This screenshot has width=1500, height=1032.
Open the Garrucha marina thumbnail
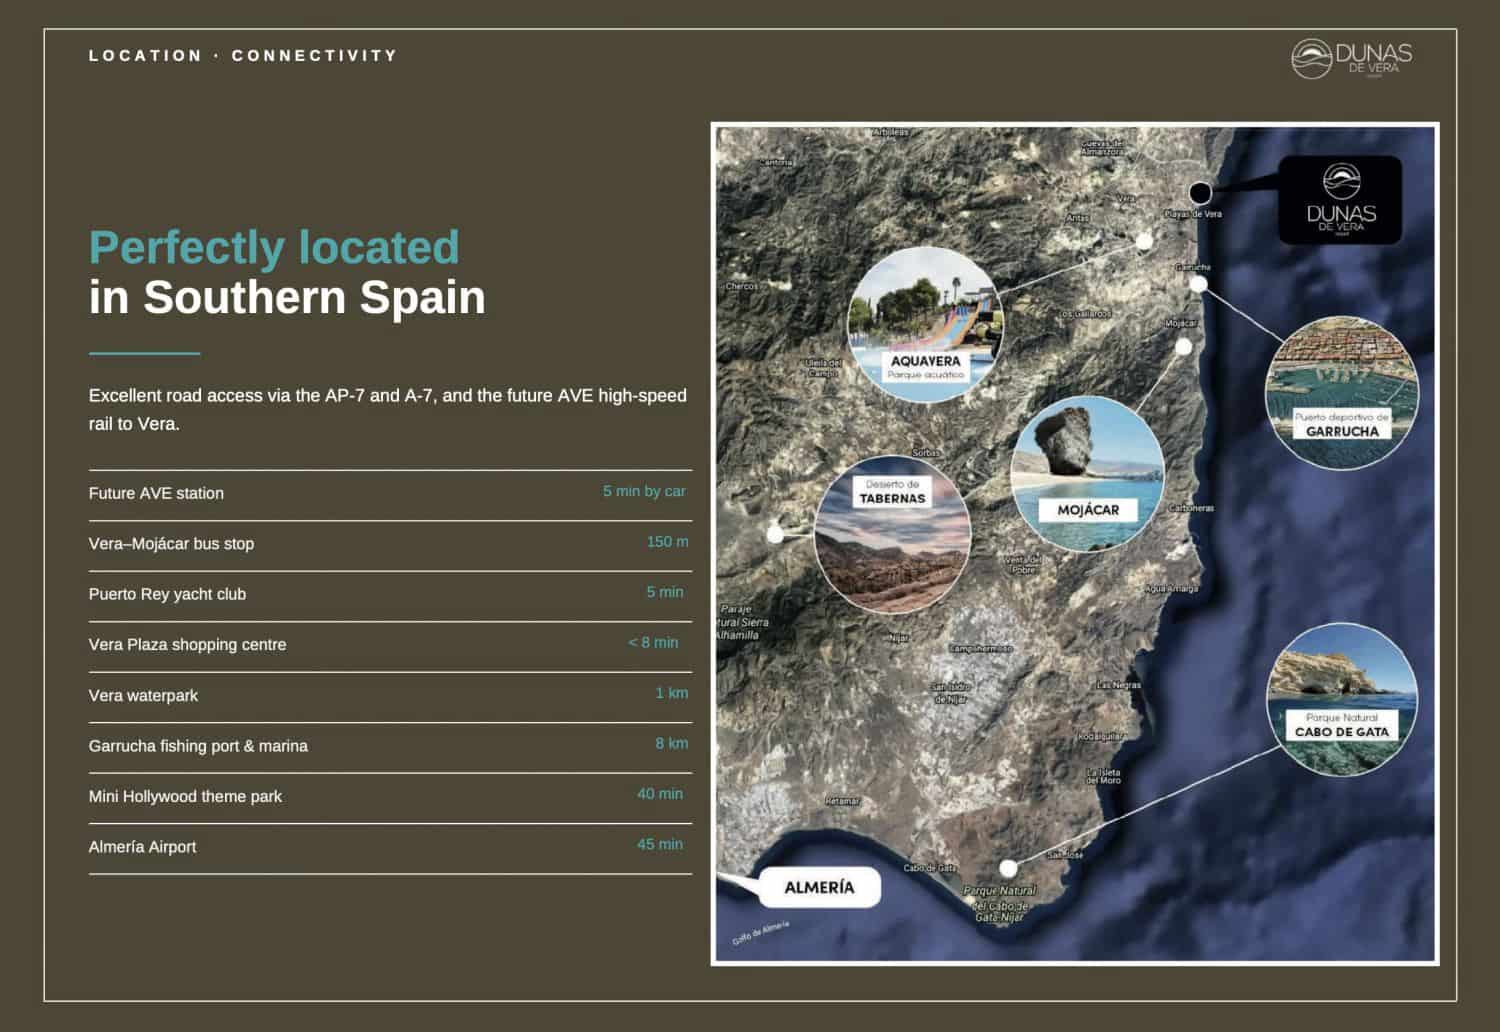[x=1341, y=393]
